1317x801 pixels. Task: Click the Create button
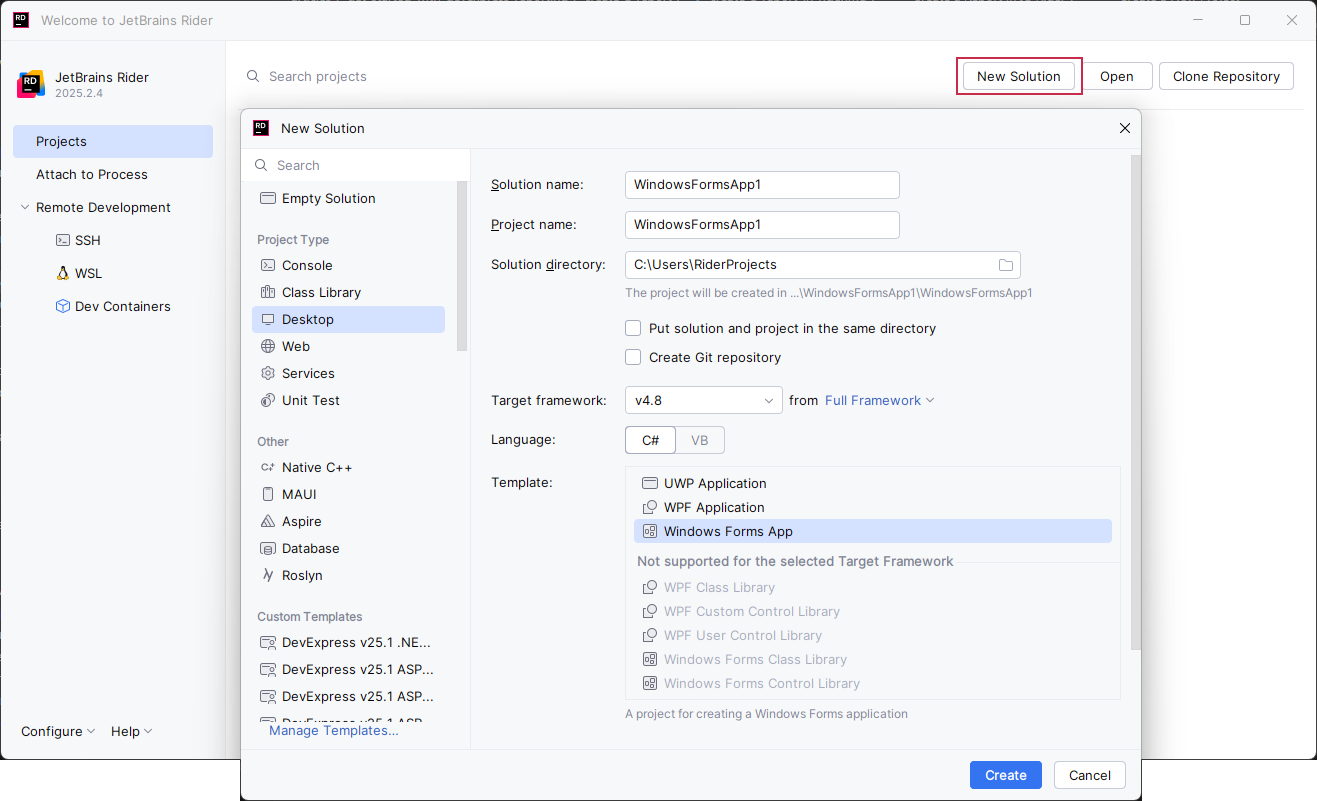1005,775
